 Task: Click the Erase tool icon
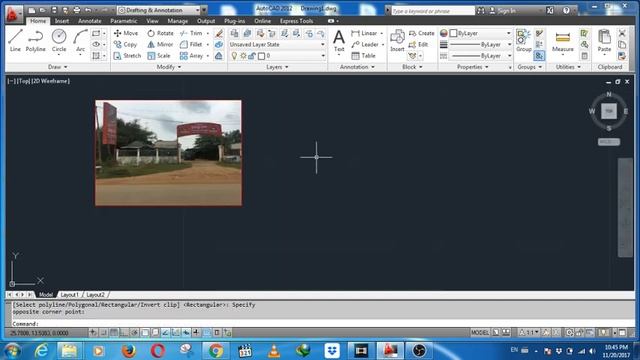pos(219,33)
